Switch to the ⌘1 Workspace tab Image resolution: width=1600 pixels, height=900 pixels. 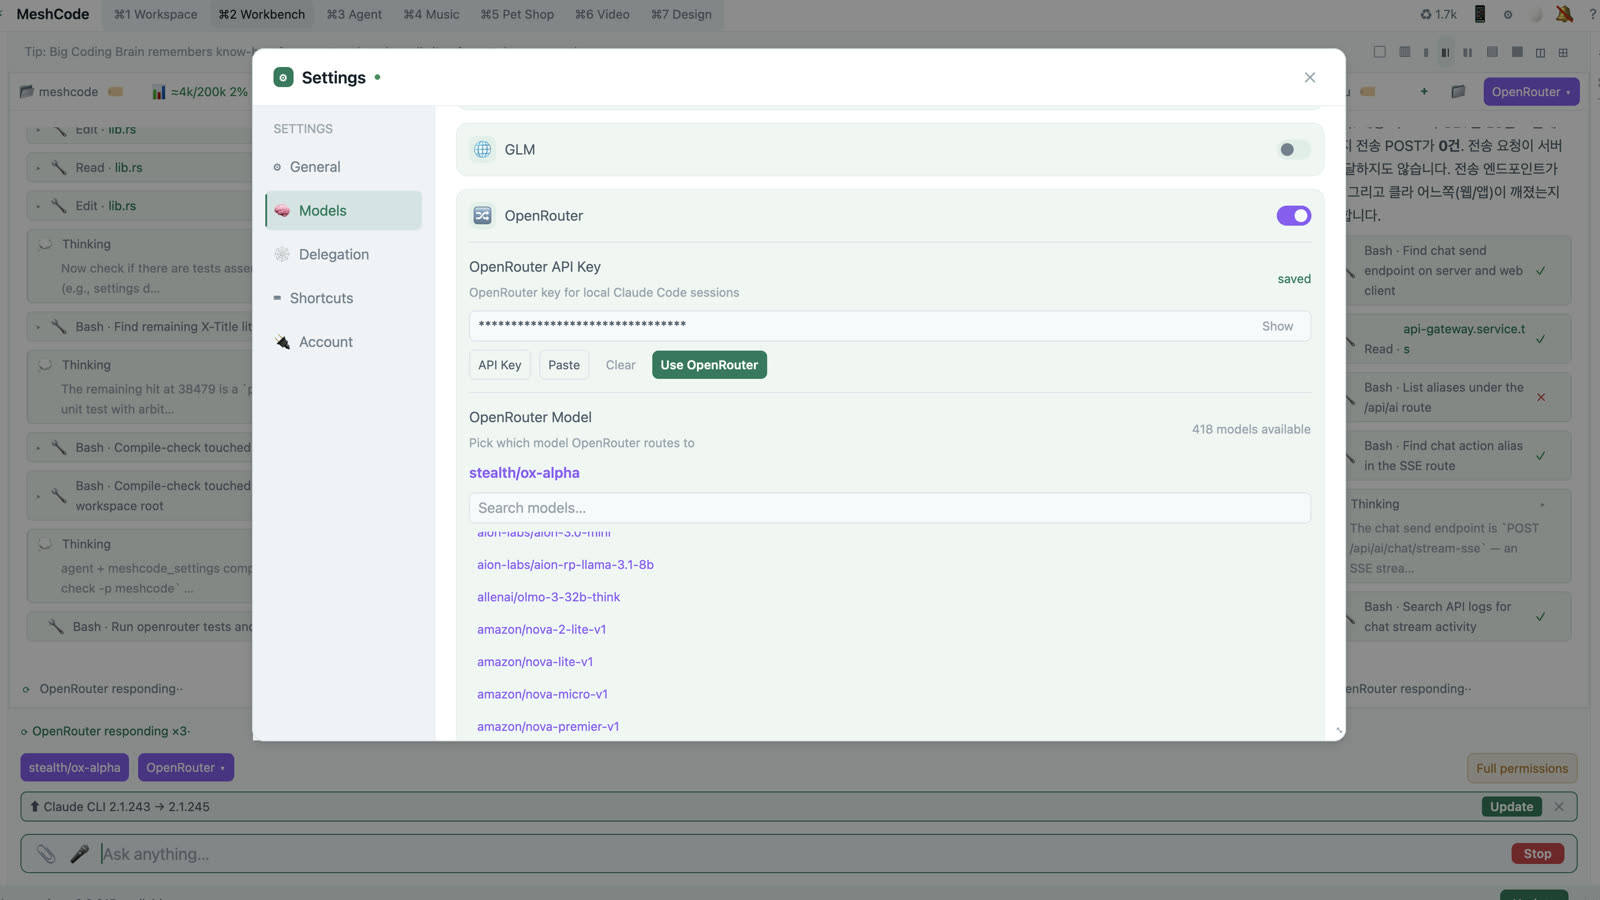[x=155, y=14]
